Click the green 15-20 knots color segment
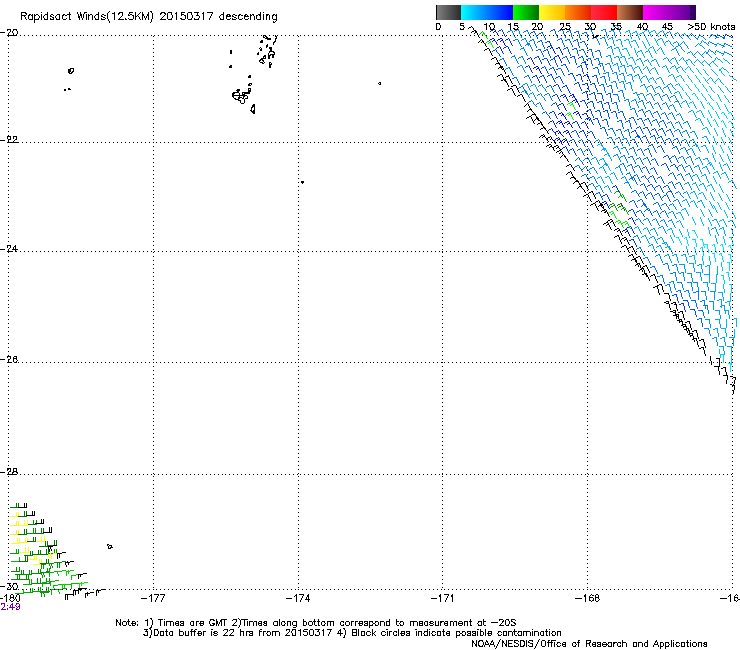The width and height of the screenshot is (740, 650). (526, 12)
